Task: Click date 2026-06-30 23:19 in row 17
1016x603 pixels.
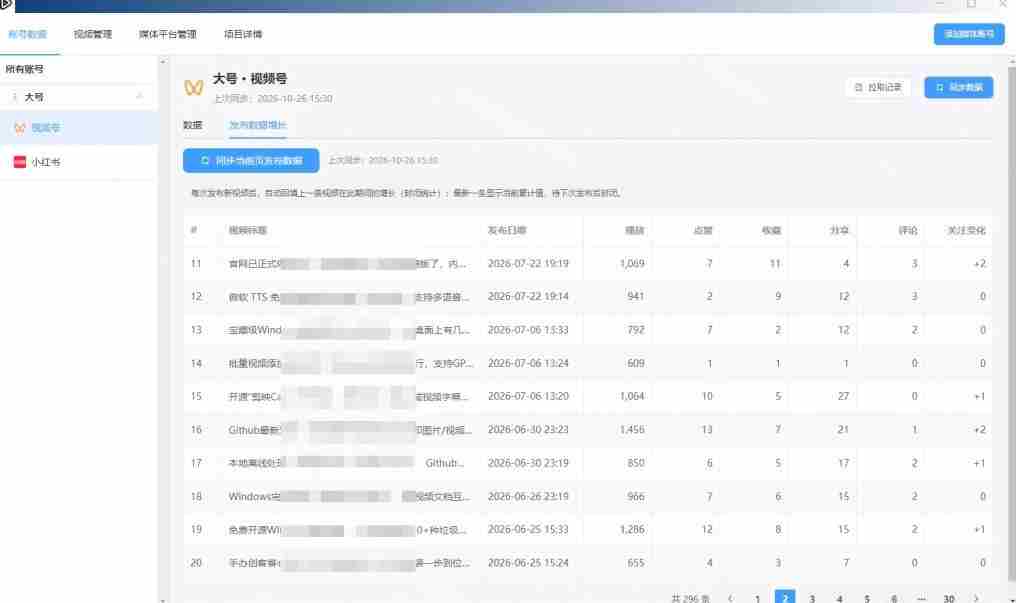Action: [x=528, y=463]
